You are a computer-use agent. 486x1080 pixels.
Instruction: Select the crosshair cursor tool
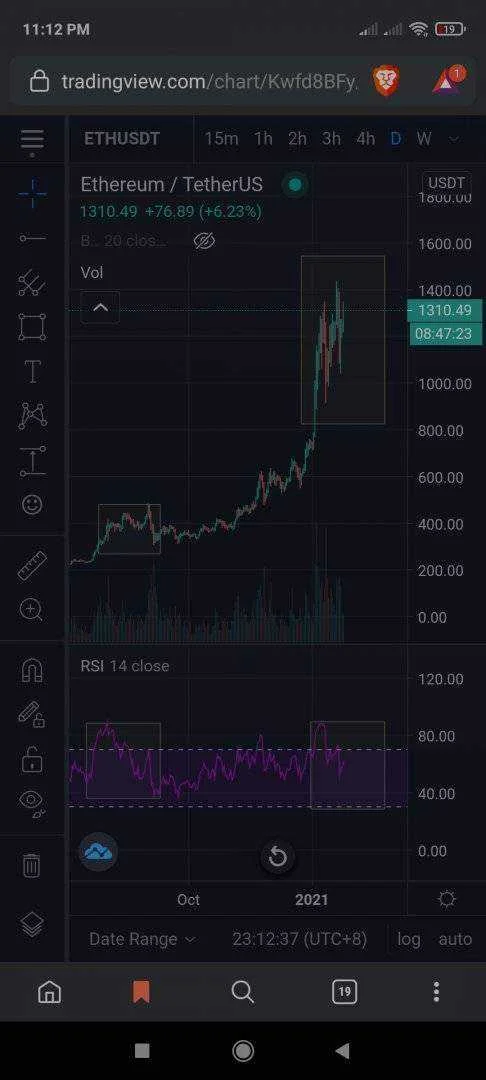click(x=32, y=194)
